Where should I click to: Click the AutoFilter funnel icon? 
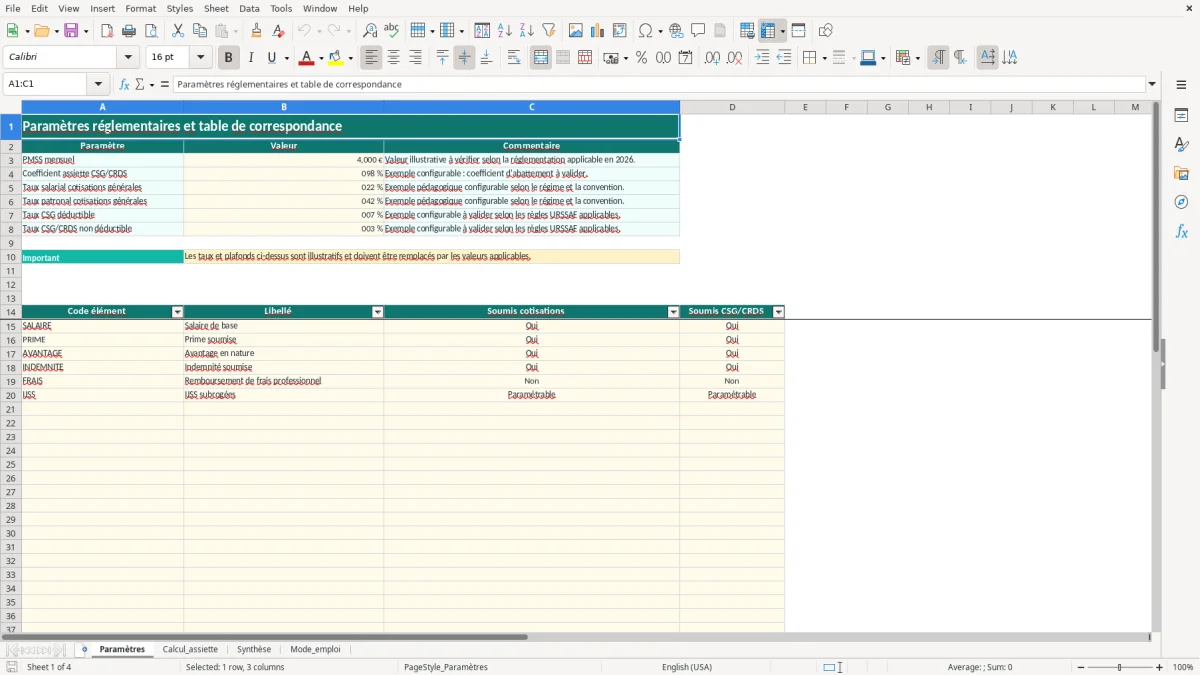[549, 31]
